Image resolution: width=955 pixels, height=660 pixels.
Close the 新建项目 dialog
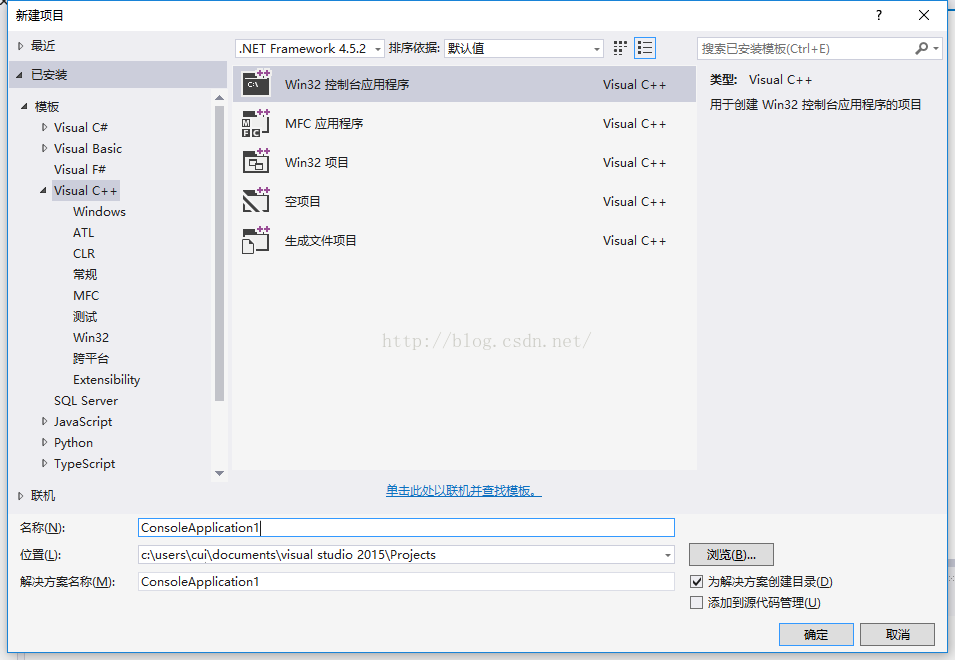[x=924, y=15]
